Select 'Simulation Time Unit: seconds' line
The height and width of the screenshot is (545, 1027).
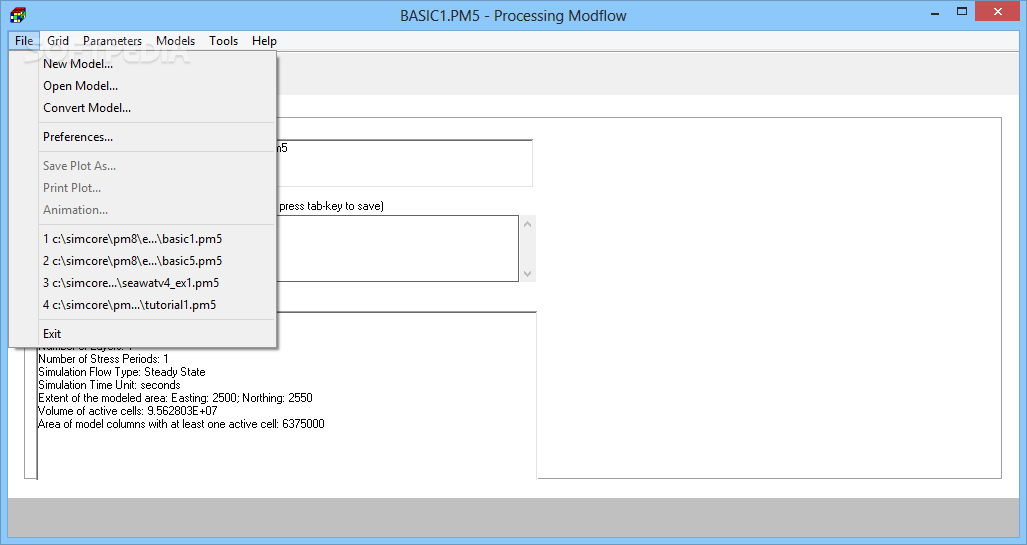109,385
